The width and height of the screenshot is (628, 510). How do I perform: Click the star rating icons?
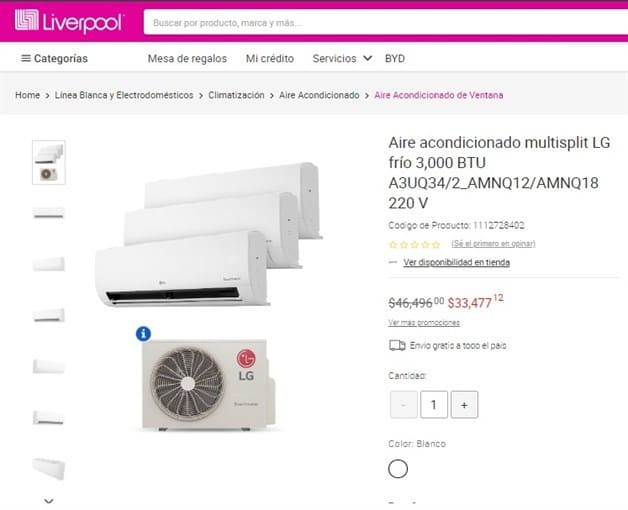click(x=415, y=244)
